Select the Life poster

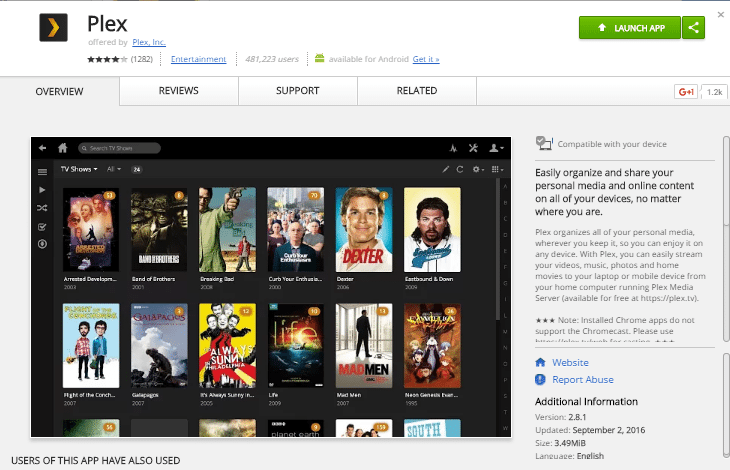296,346
